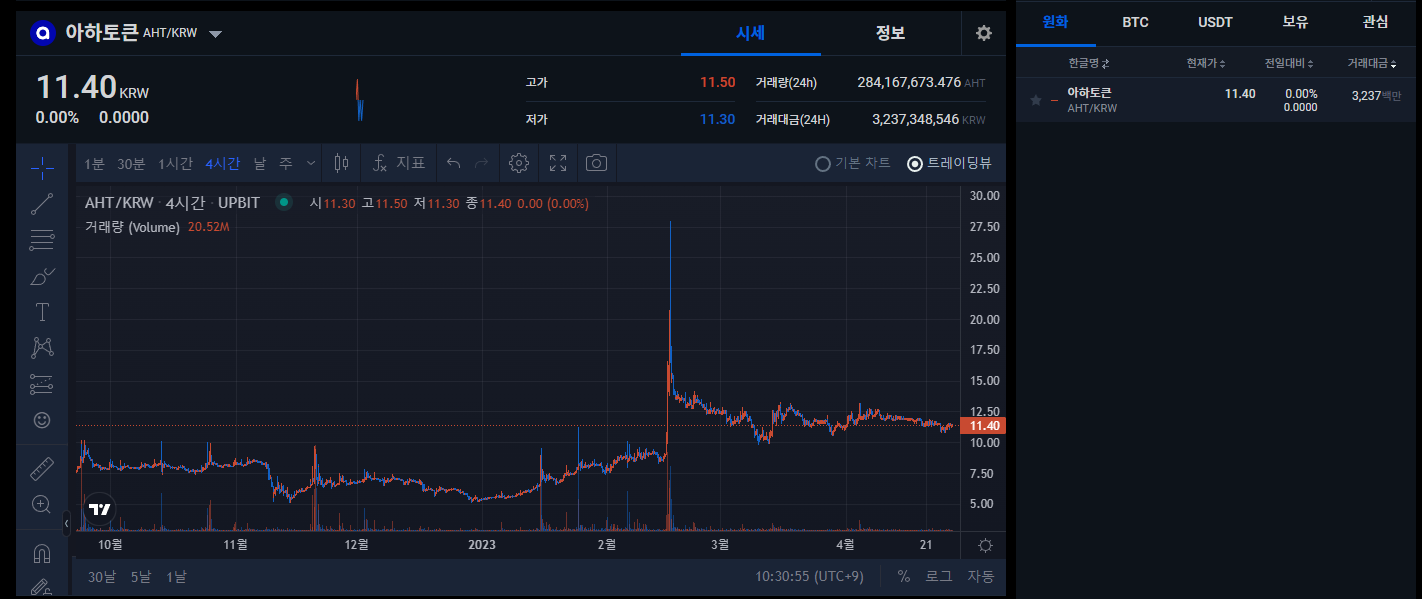The width and height of the screenshot is (1422, 599).
Task: Select the text annotation tool
Action: pyautogui.click(x=42, y=312)
